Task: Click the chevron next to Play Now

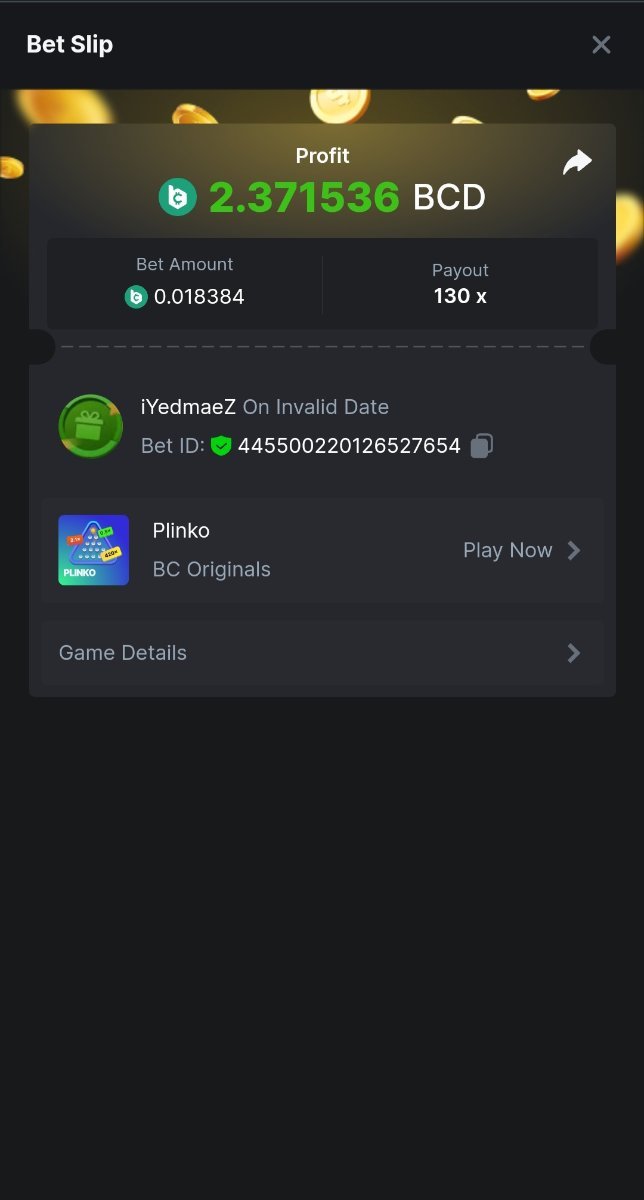Action: pos(574,550)
